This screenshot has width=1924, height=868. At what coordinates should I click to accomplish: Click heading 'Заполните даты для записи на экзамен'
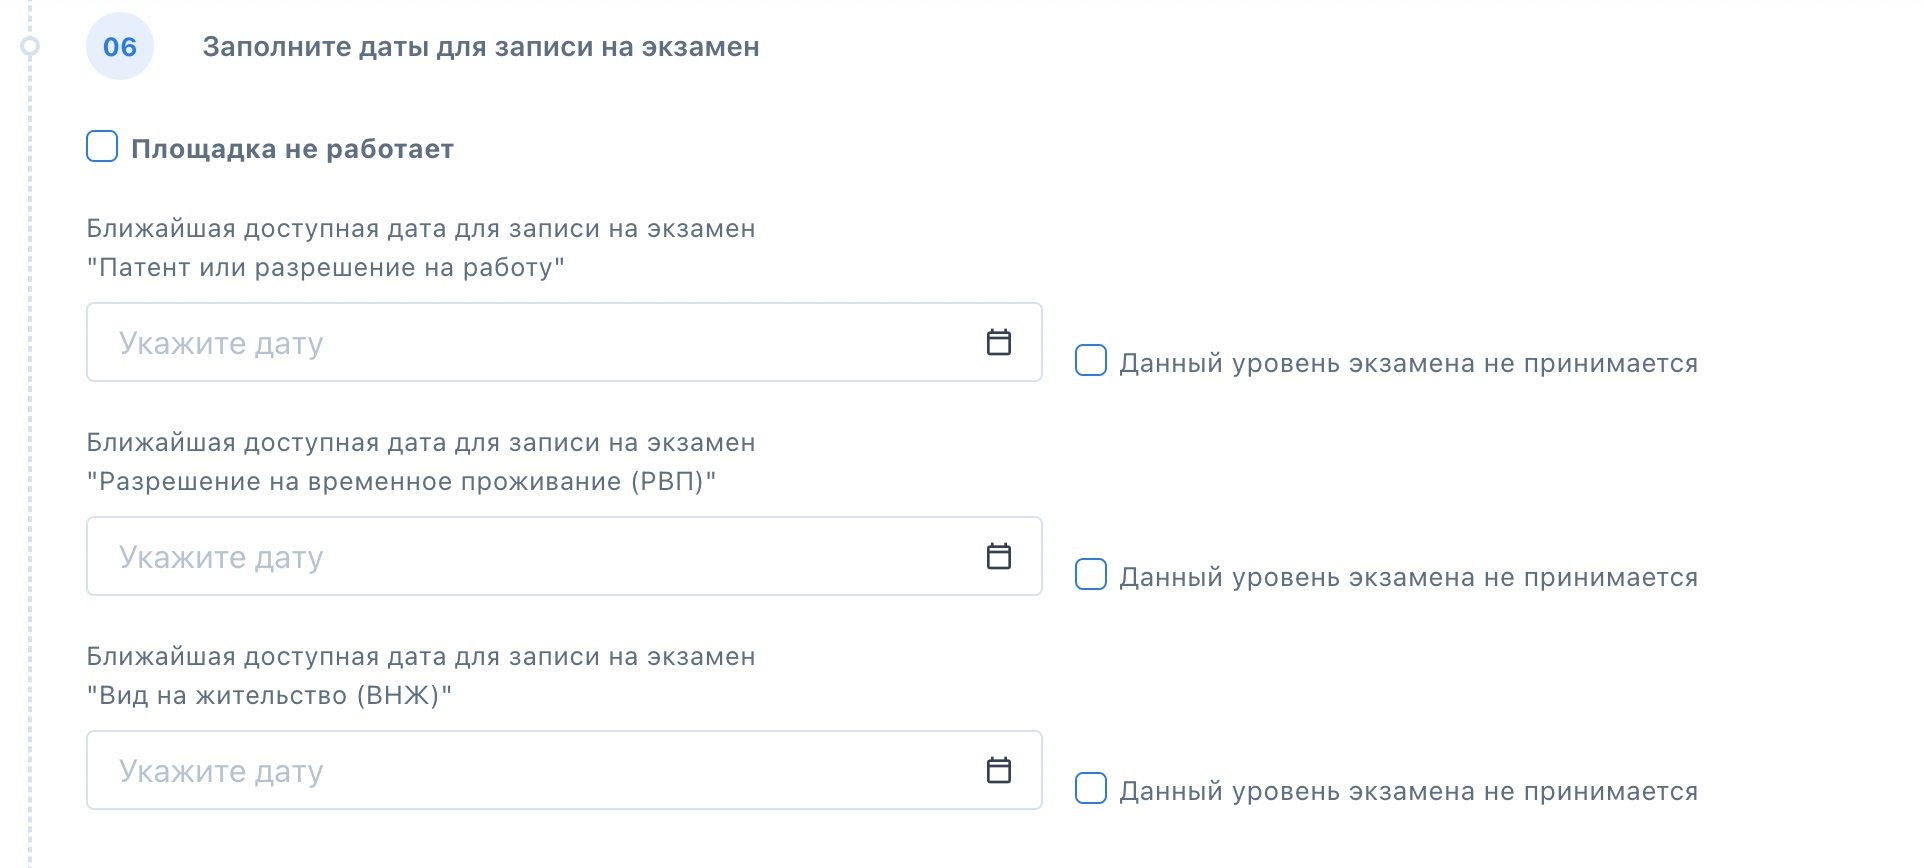[x=481, y=47]
